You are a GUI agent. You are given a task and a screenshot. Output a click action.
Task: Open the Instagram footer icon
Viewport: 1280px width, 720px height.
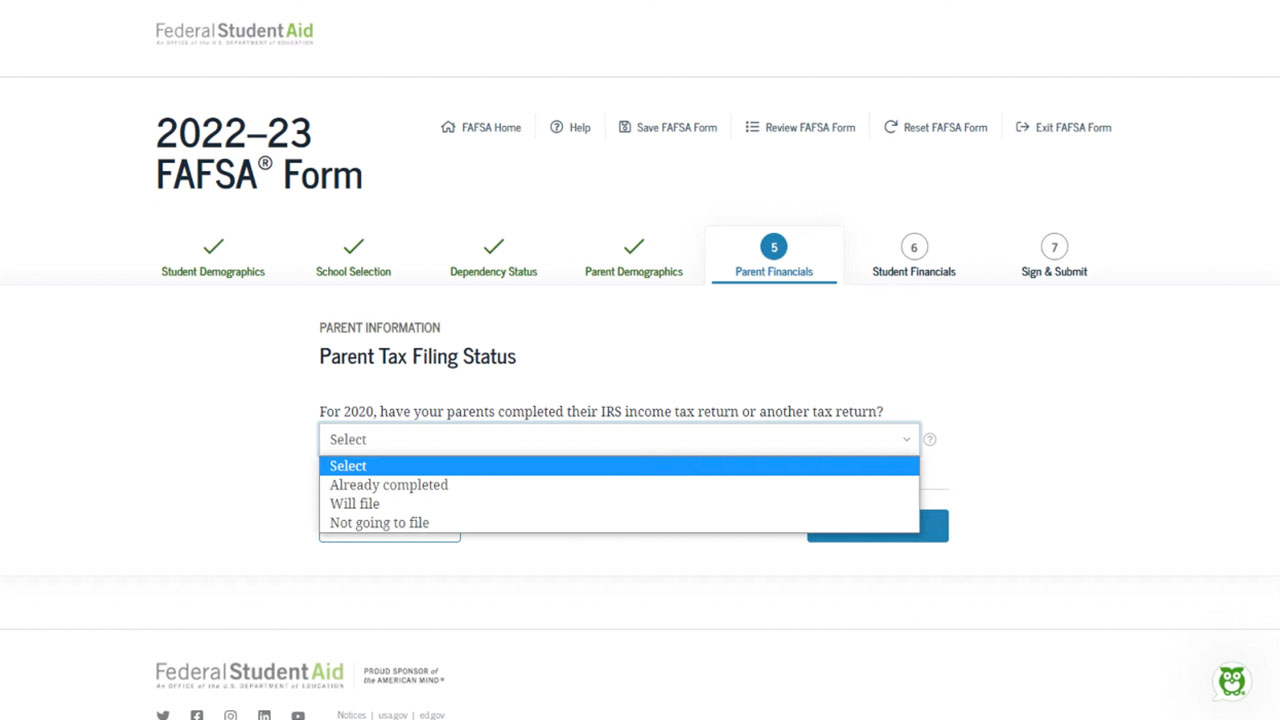coord(230,714)
